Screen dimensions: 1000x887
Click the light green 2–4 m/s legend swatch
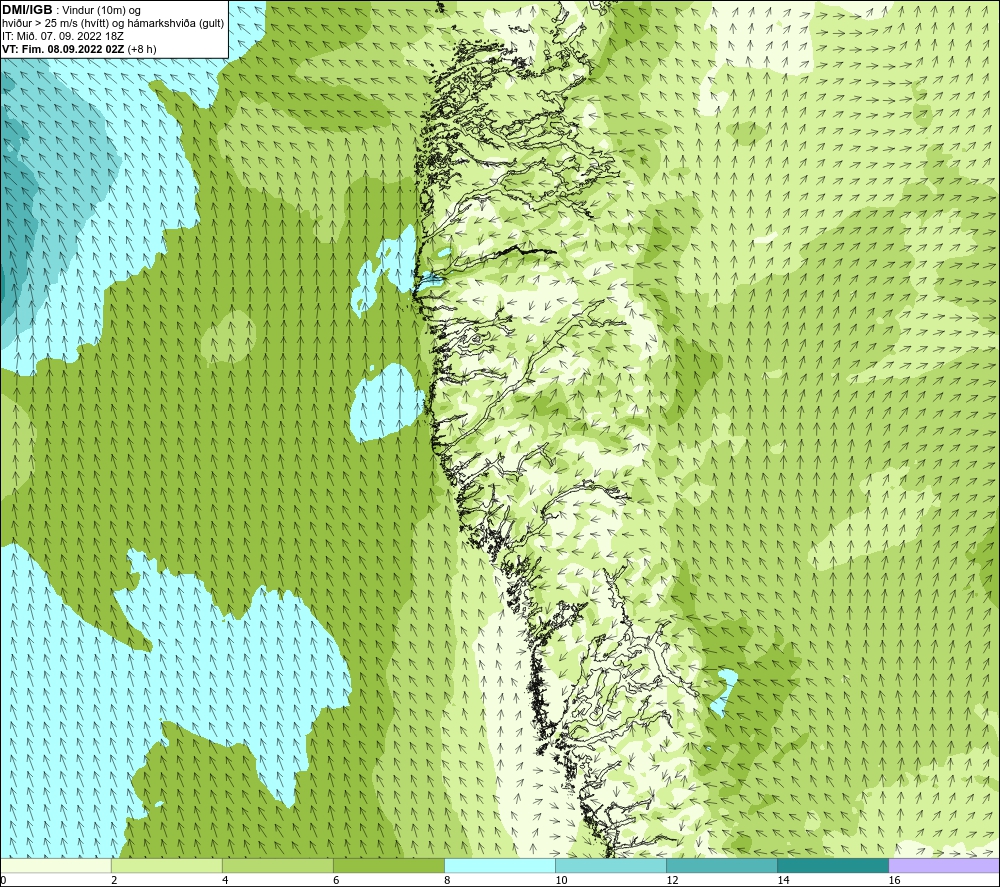[166, 865]
